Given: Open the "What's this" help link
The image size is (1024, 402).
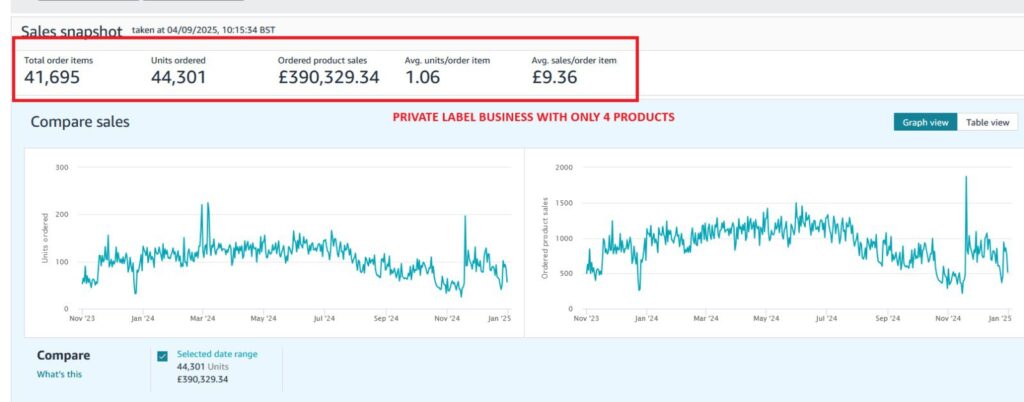Looking at the screenshot, I should coord(59,374).
